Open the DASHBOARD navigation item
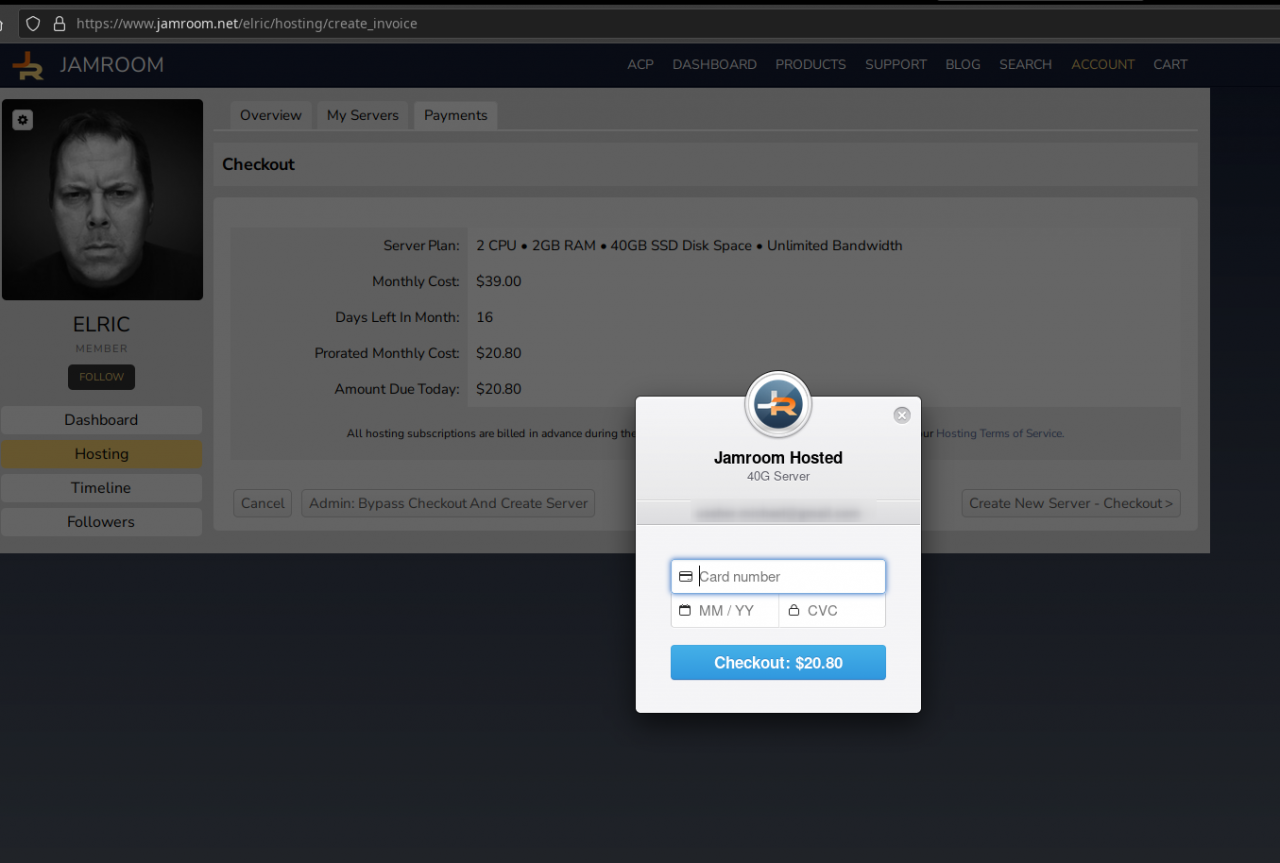This screenshot has height=863, width=1280. click(x=714, y=65)
